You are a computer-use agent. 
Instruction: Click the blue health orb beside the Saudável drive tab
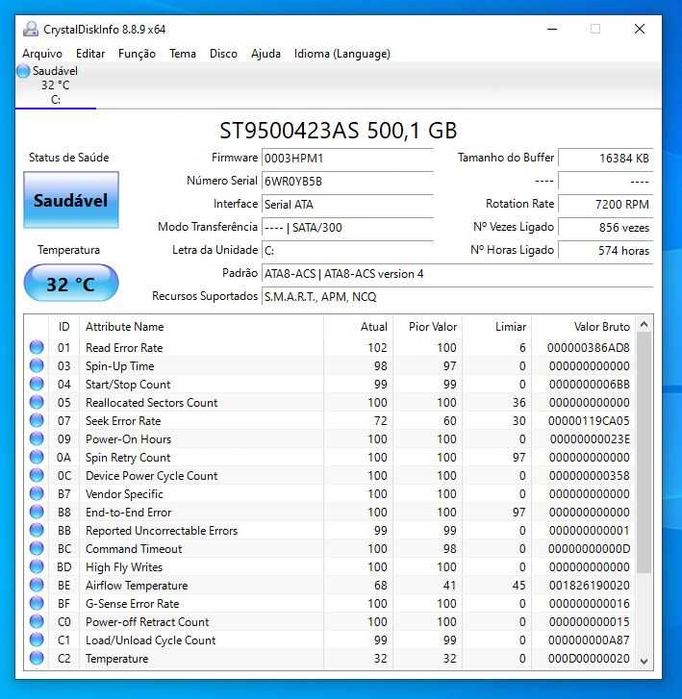point(23,71)
